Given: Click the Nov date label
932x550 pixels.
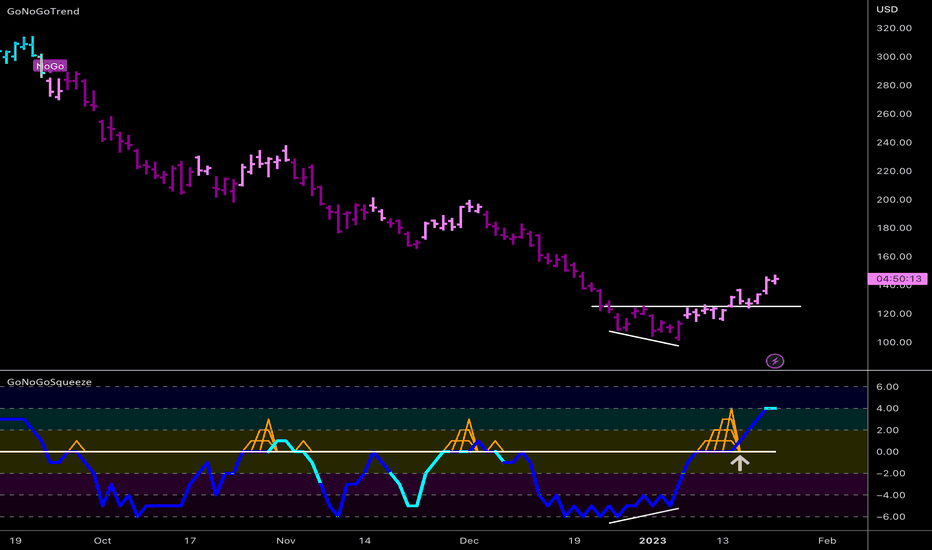Looking at the screenshot, I should tap(286, 540).
